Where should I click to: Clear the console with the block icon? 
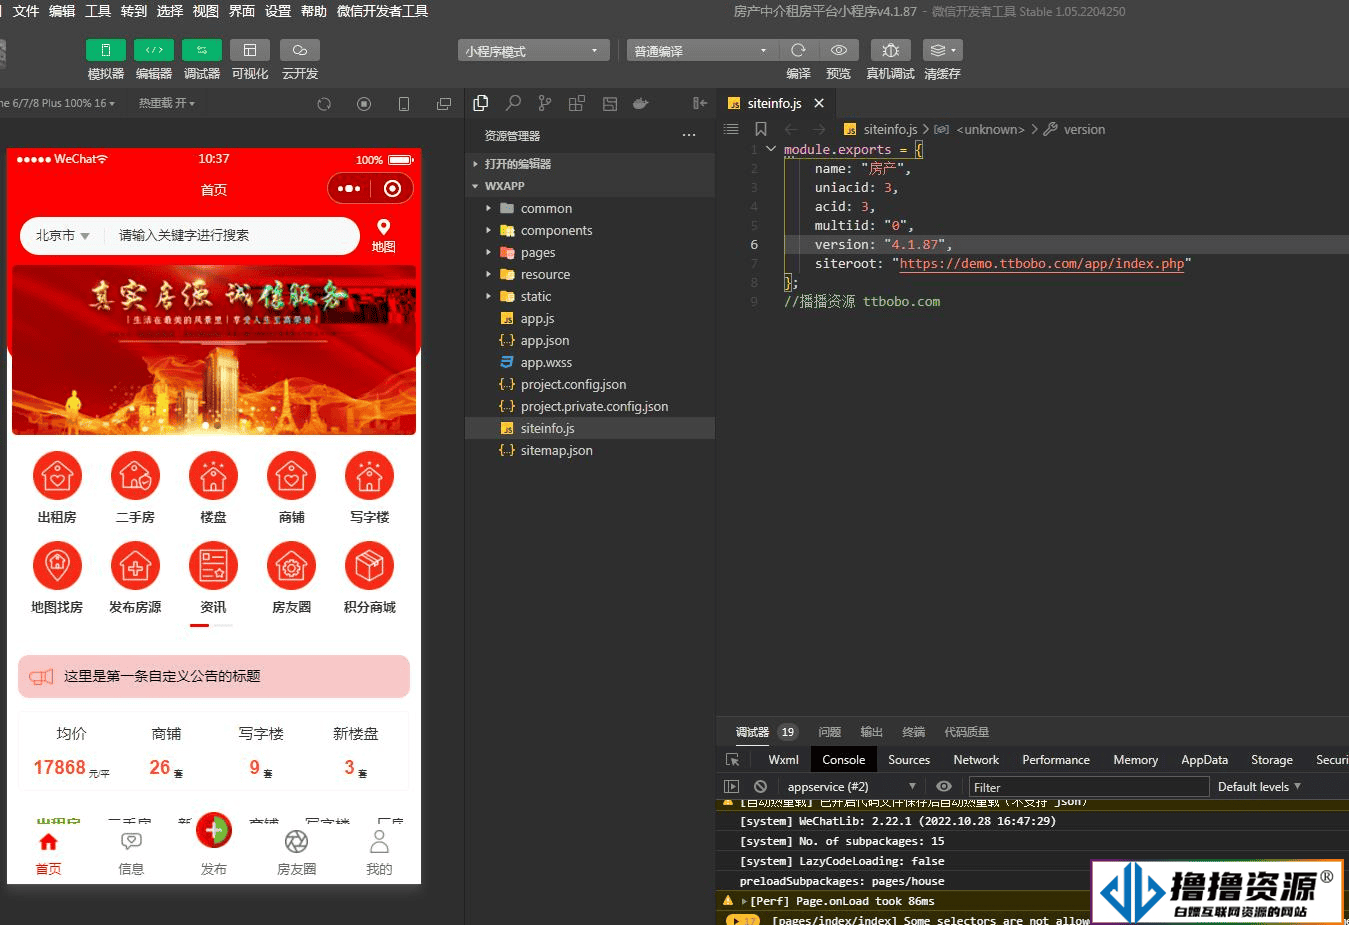coord(760,787)
